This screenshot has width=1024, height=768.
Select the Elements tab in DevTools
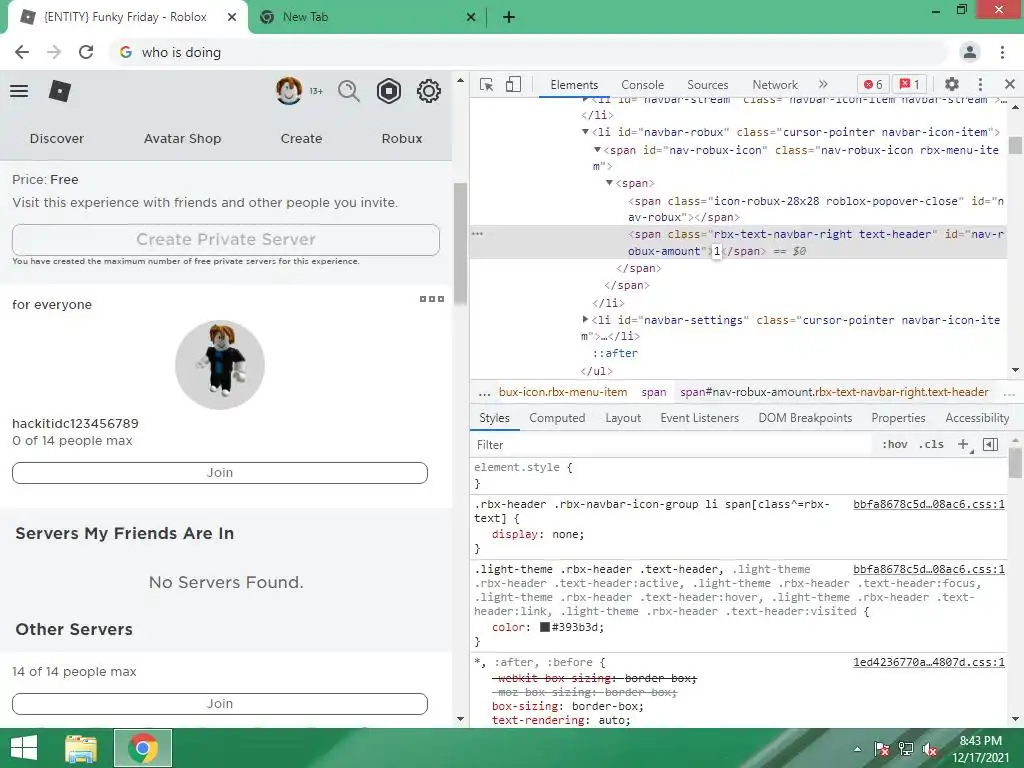click(x=573, y=85)
